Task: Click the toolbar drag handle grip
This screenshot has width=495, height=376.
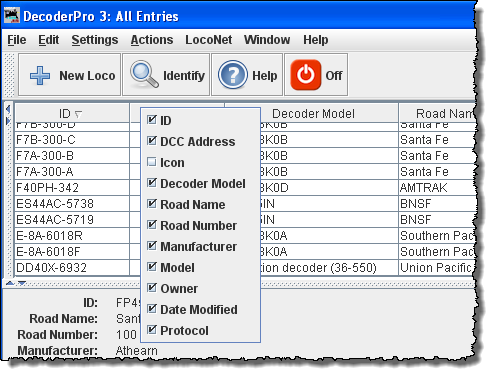Action: click(x=10, y=75)
